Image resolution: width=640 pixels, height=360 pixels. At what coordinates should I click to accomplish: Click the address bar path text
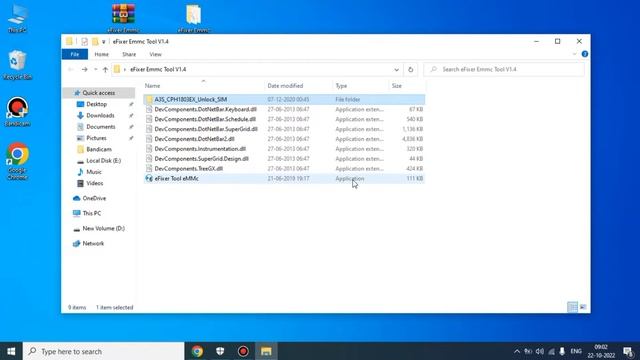tap(158, 69)
